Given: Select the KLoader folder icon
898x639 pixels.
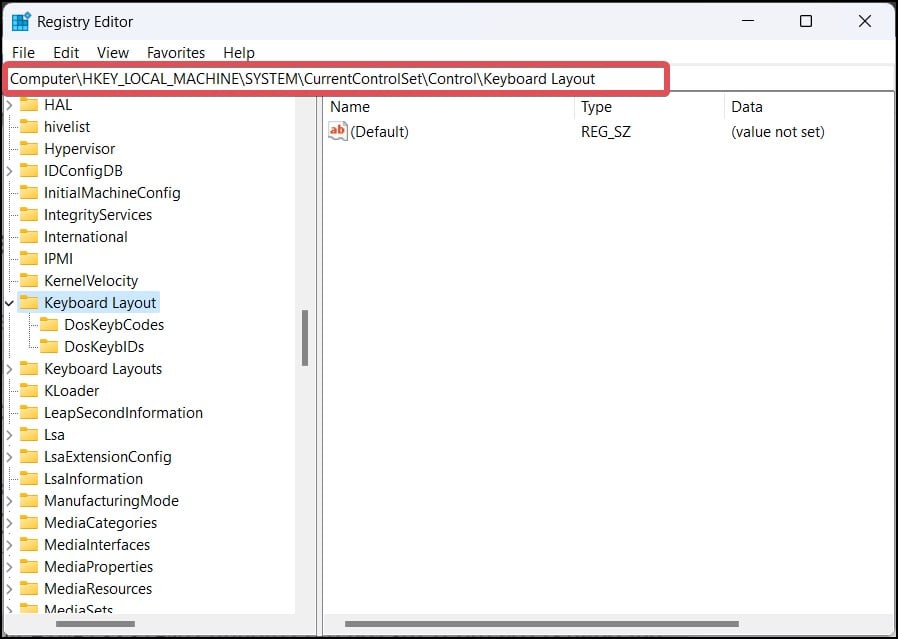Looking at the screenshot, I should point(29,390).
